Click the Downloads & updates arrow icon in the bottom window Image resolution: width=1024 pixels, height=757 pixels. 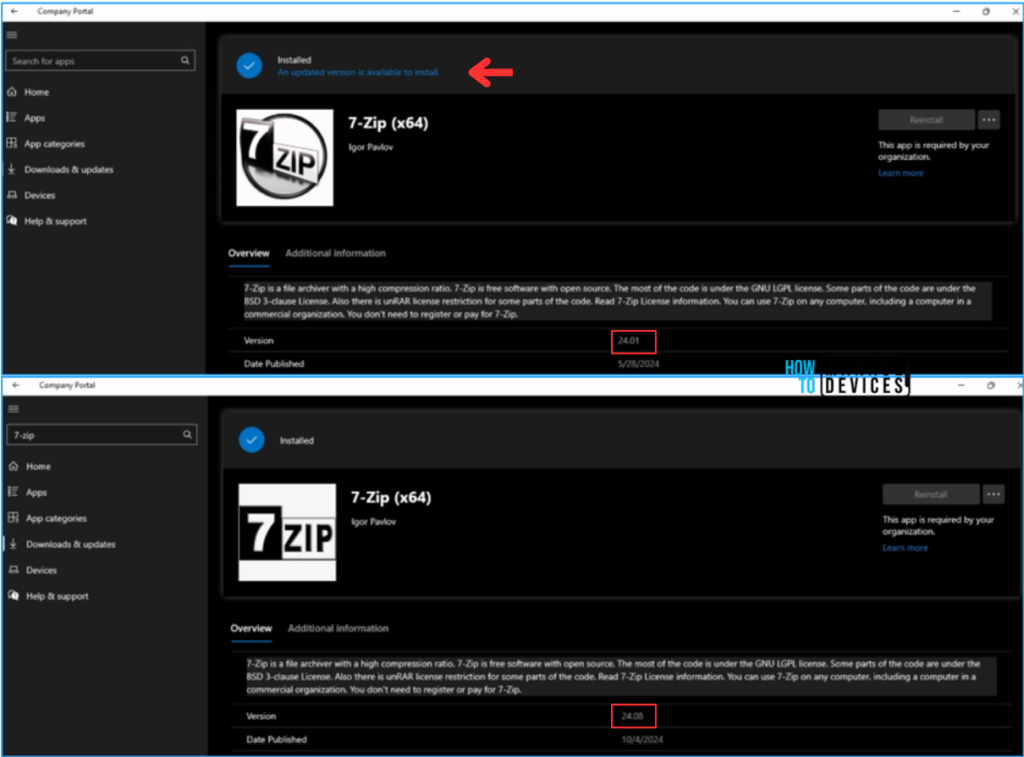pyautogui.click(x=13, y=543)
